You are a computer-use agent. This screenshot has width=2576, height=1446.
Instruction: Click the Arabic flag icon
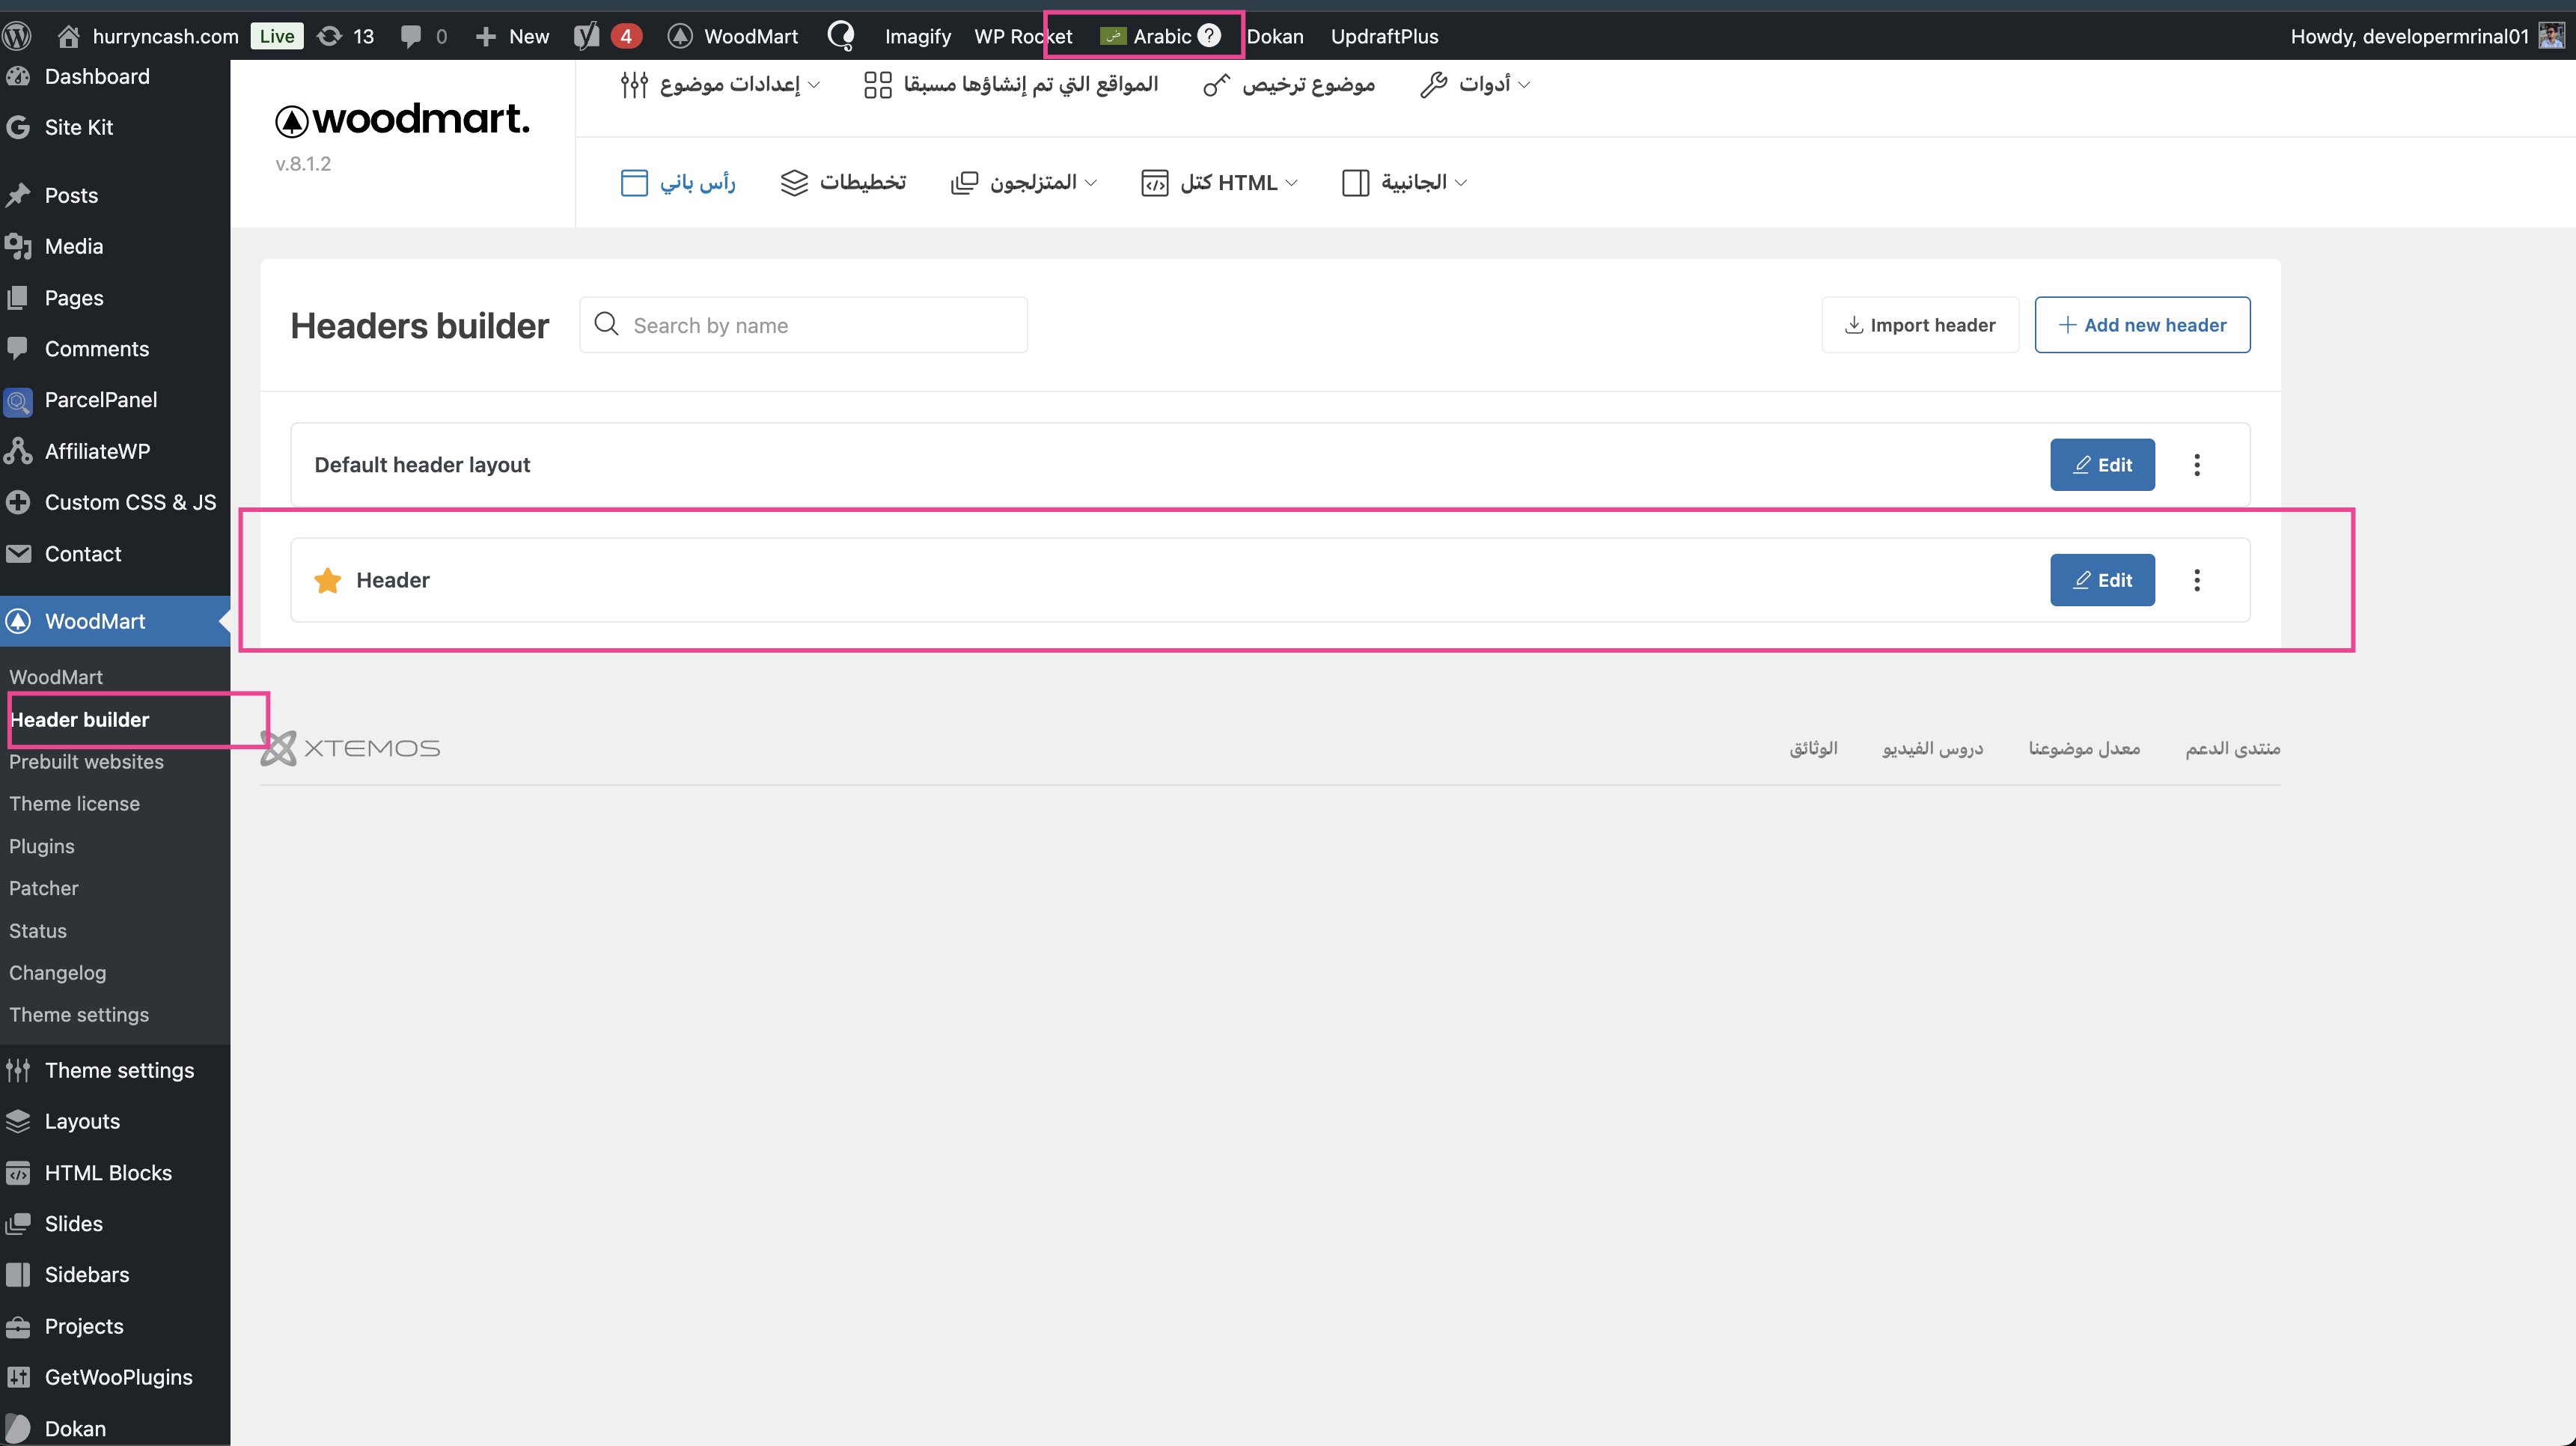1112,36
